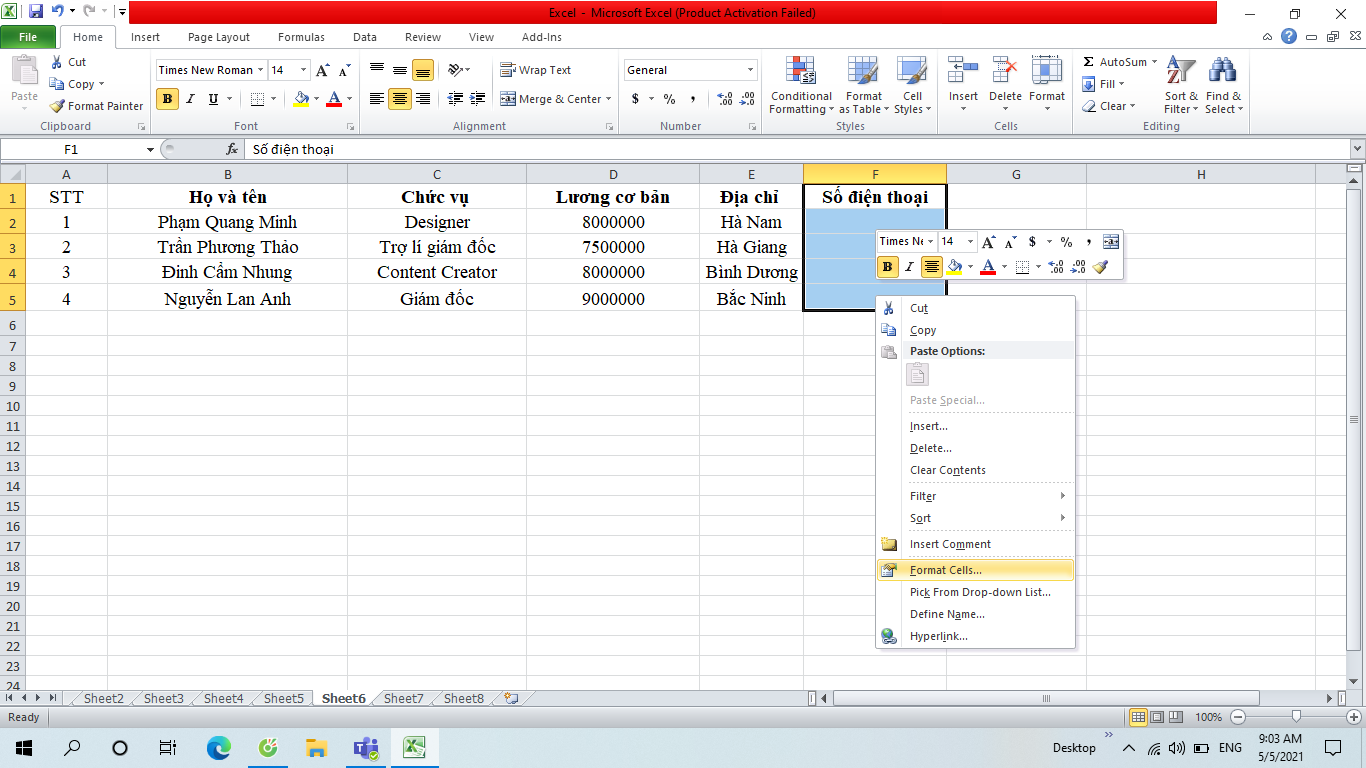
Task: Open the Sort & Filter menu
Action: 1181,86
